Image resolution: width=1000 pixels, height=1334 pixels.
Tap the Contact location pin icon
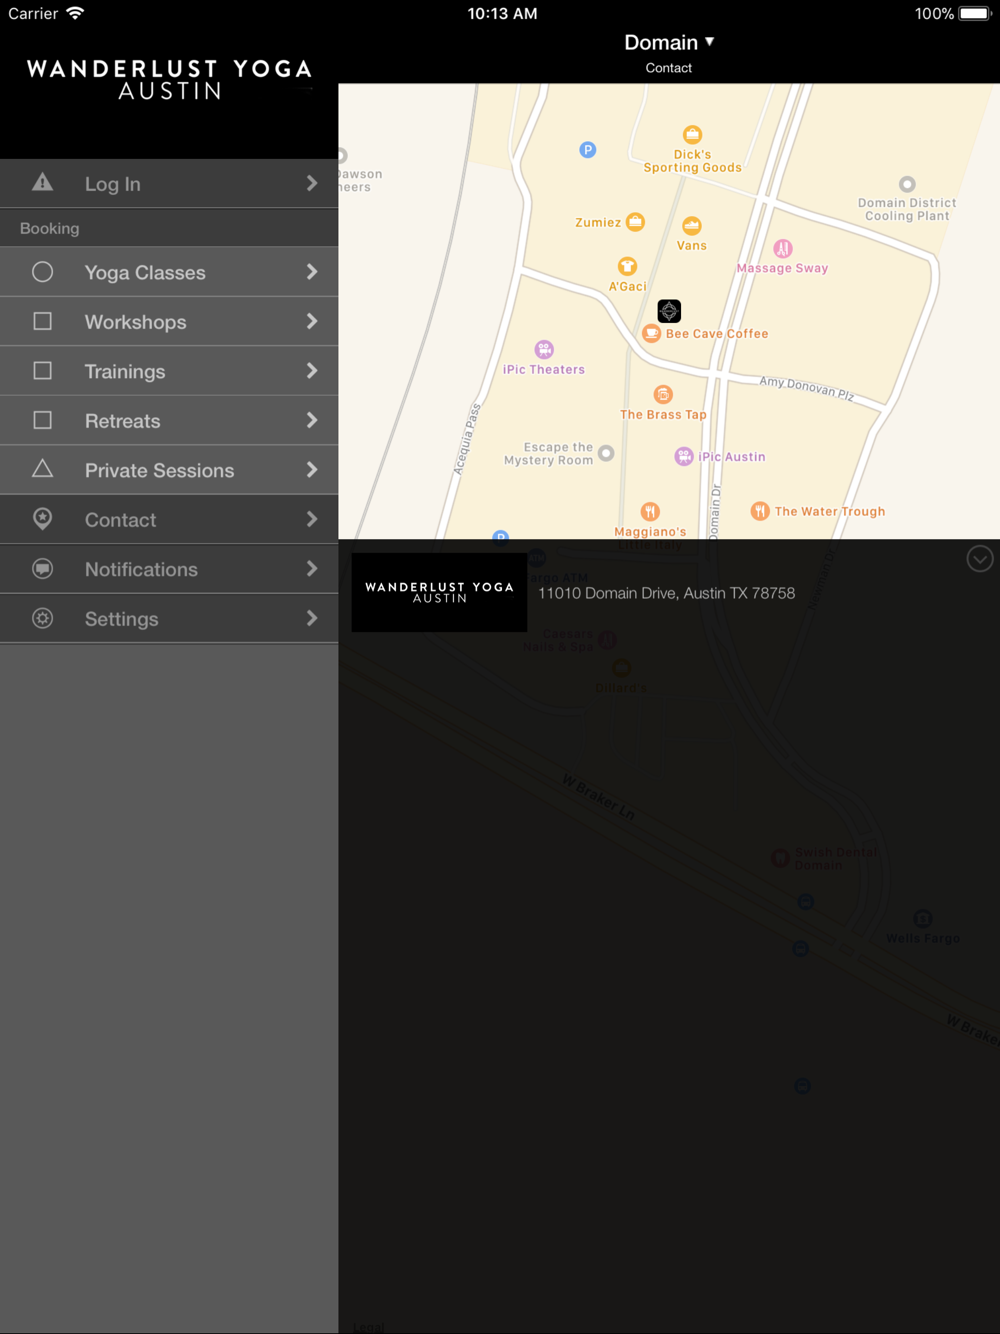pos(42,518)
